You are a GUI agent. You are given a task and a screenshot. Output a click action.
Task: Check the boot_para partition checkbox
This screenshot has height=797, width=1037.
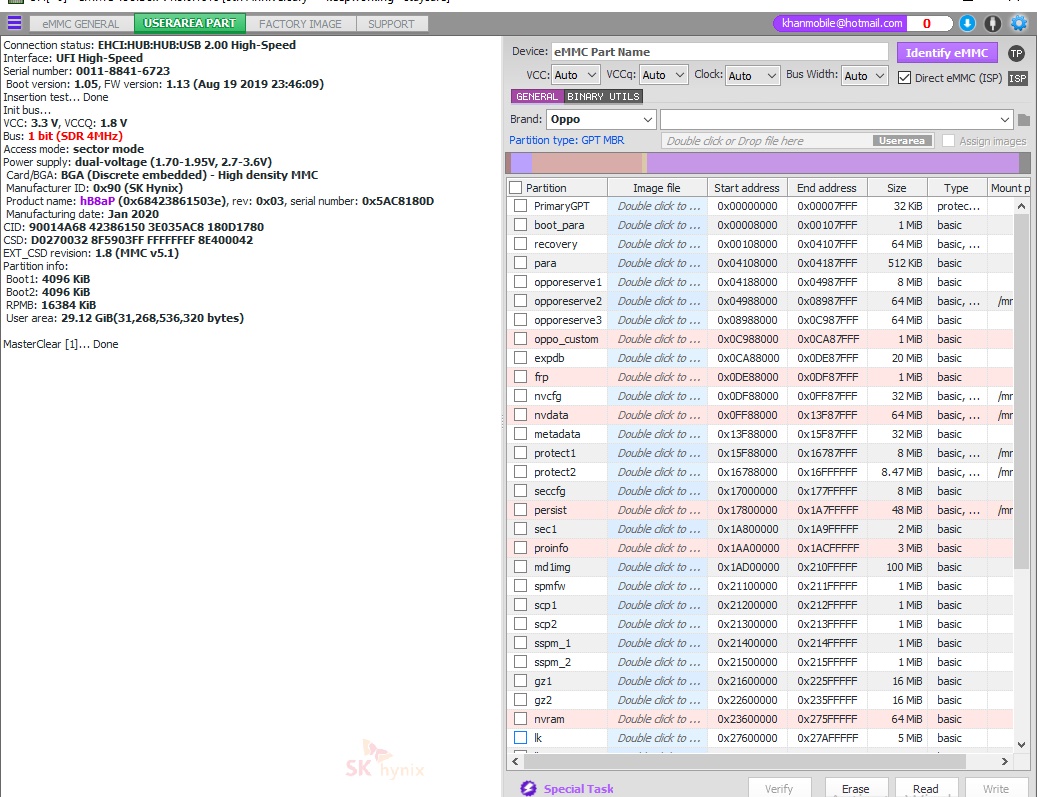520,226
